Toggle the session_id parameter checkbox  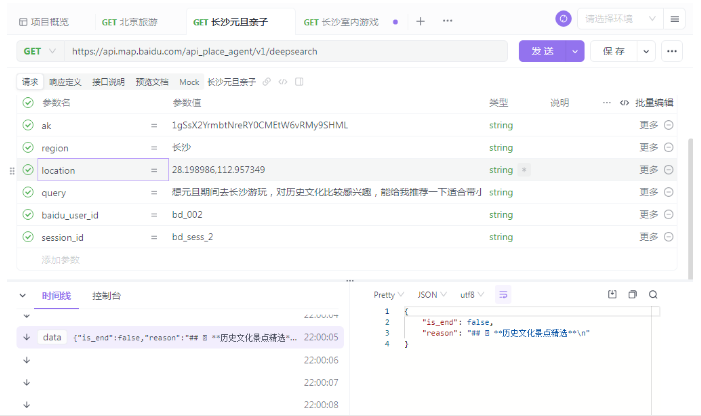pos(28,237)
